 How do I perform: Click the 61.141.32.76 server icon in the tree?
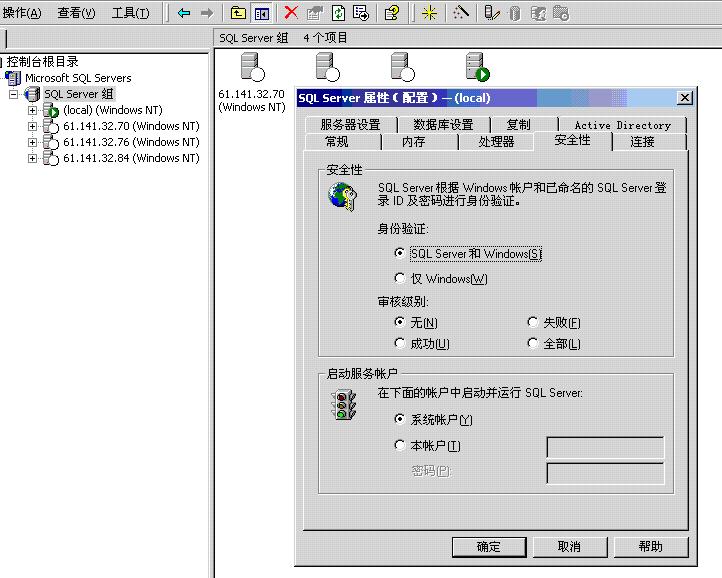[51, 142]
